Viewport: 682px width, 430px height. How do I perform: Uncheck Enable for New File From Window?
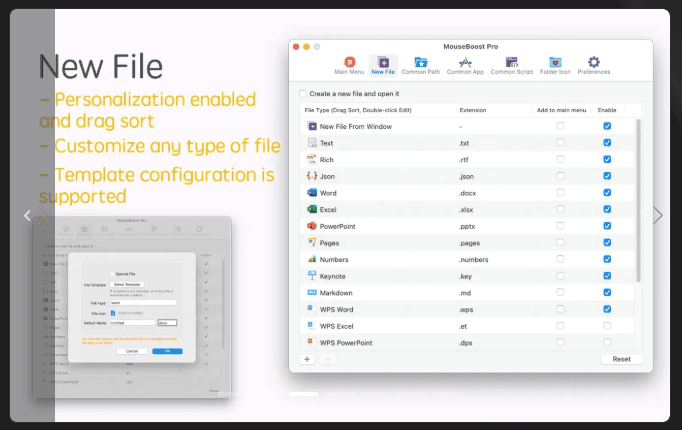click(607, 126)
